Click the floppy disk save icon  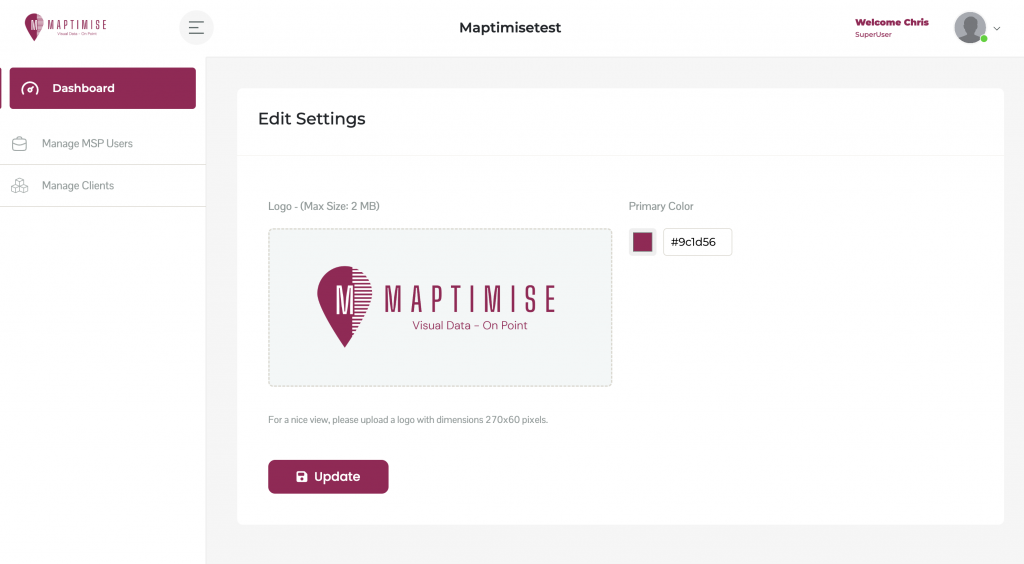pos(302,477)
